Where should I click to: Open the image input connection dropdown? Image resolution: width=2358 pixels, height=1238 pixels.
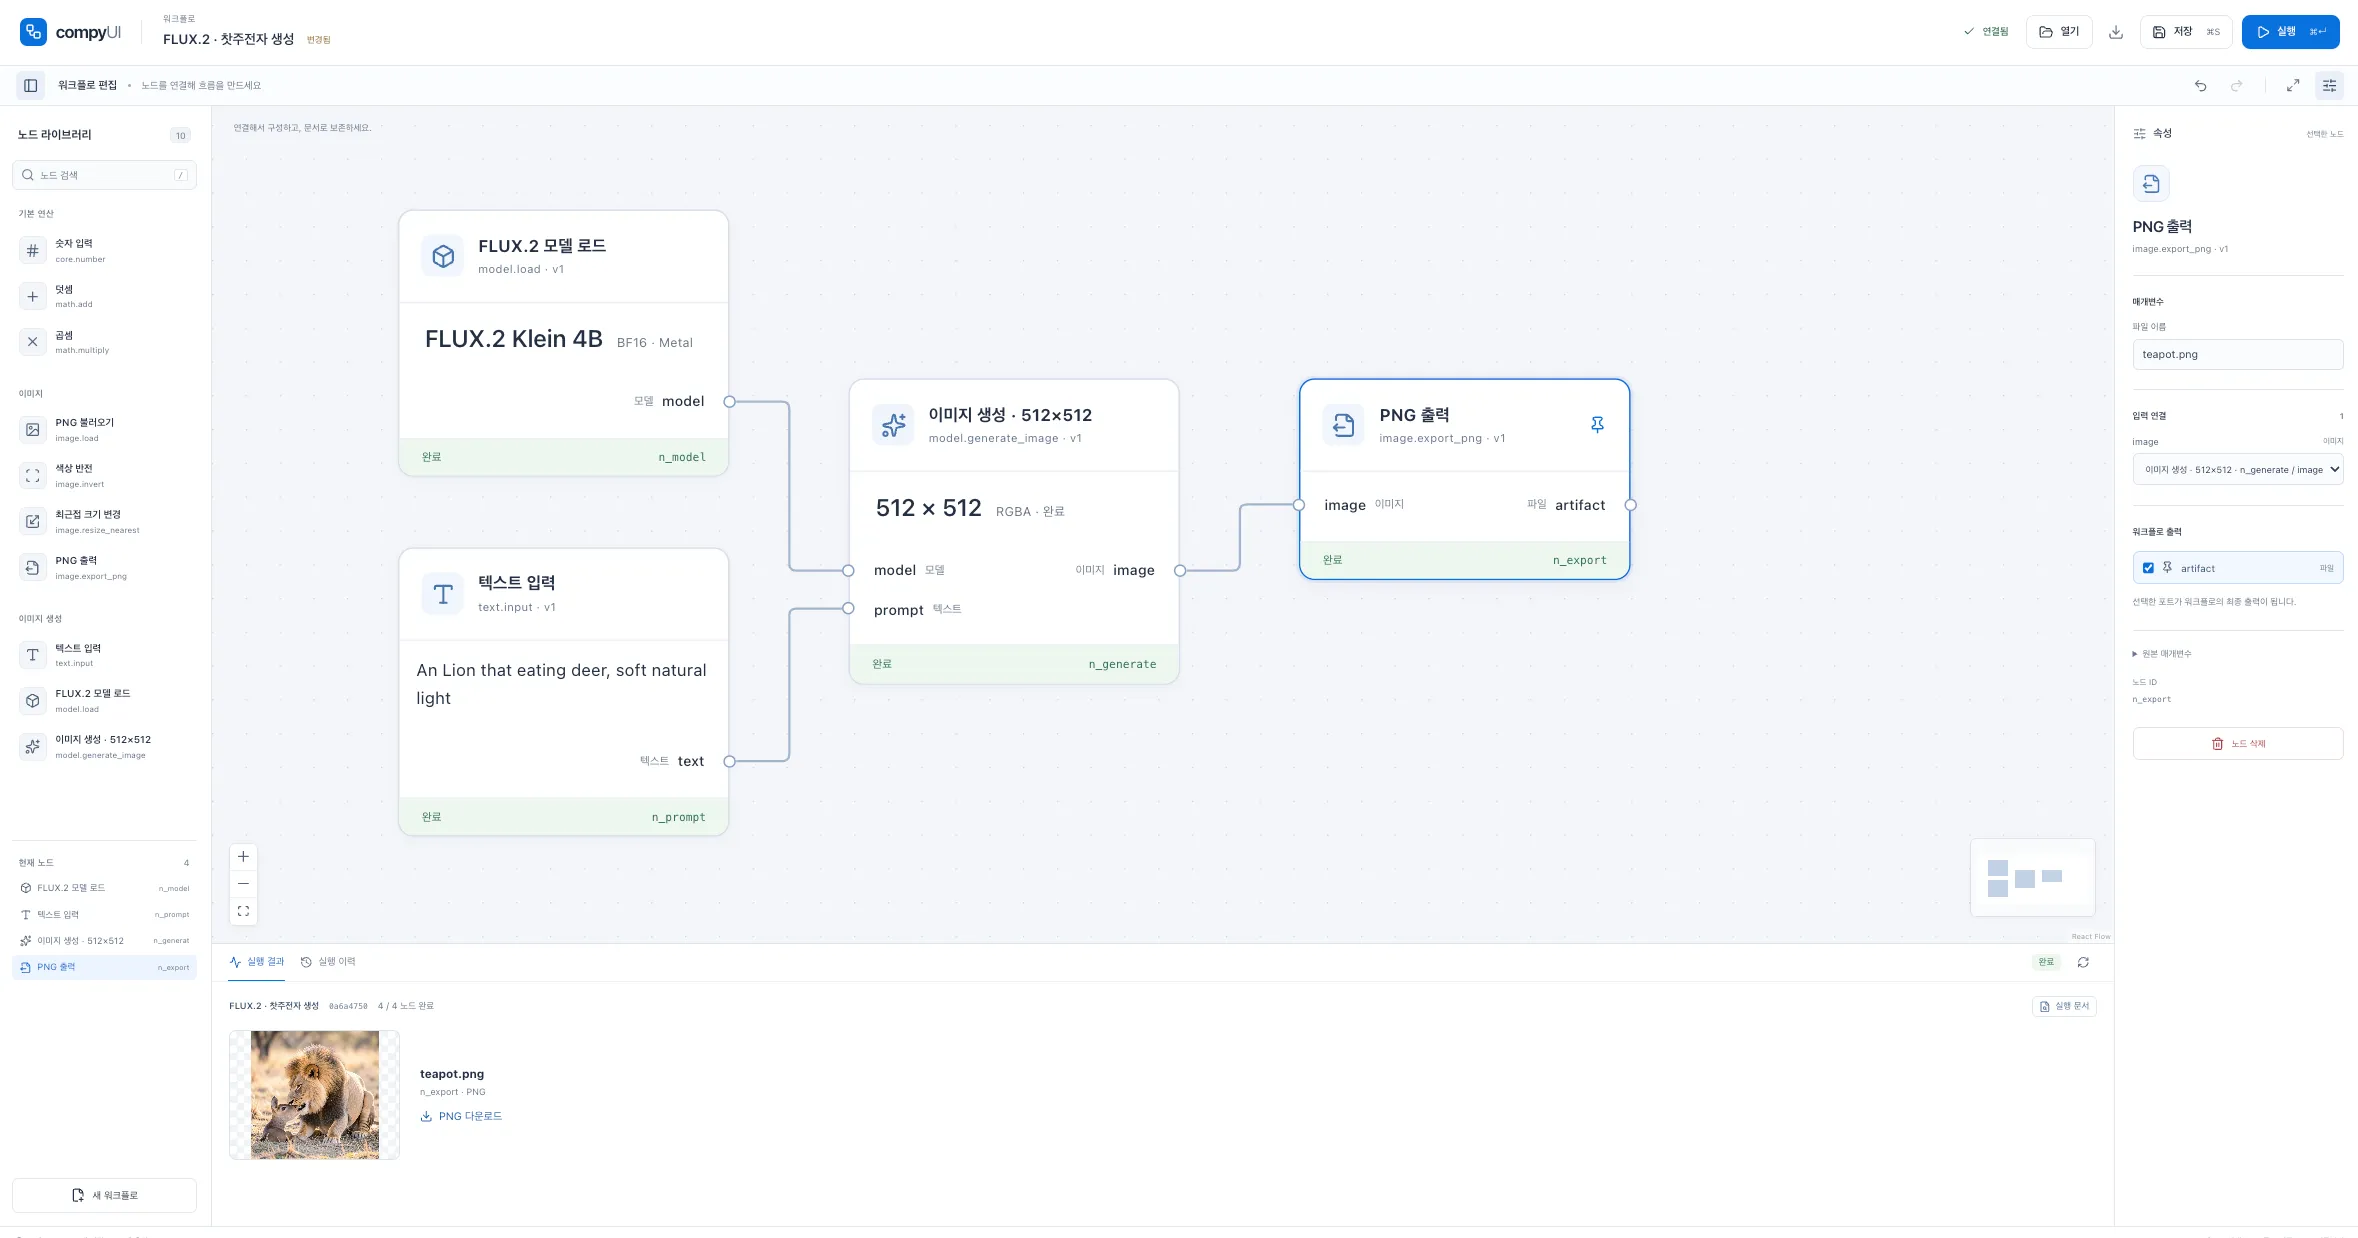click(x=2238, y=469)
